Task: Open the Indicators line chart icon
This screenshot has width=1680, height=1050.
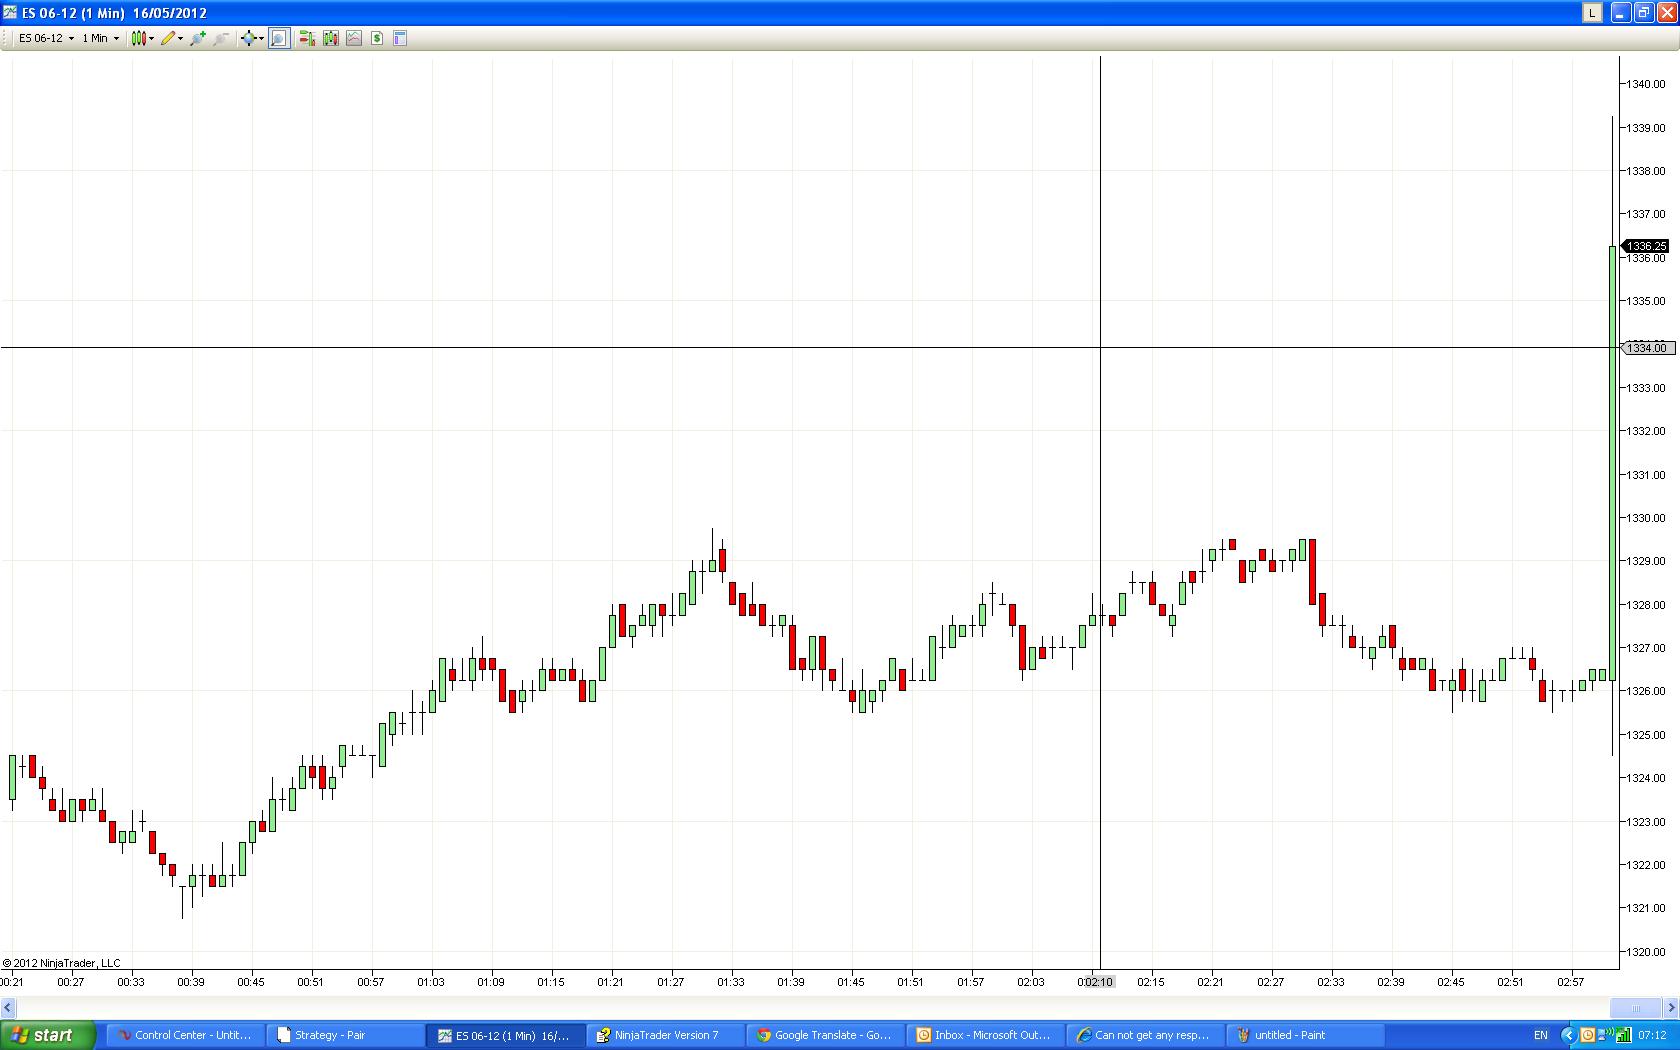Action: (x=354, y=38)
